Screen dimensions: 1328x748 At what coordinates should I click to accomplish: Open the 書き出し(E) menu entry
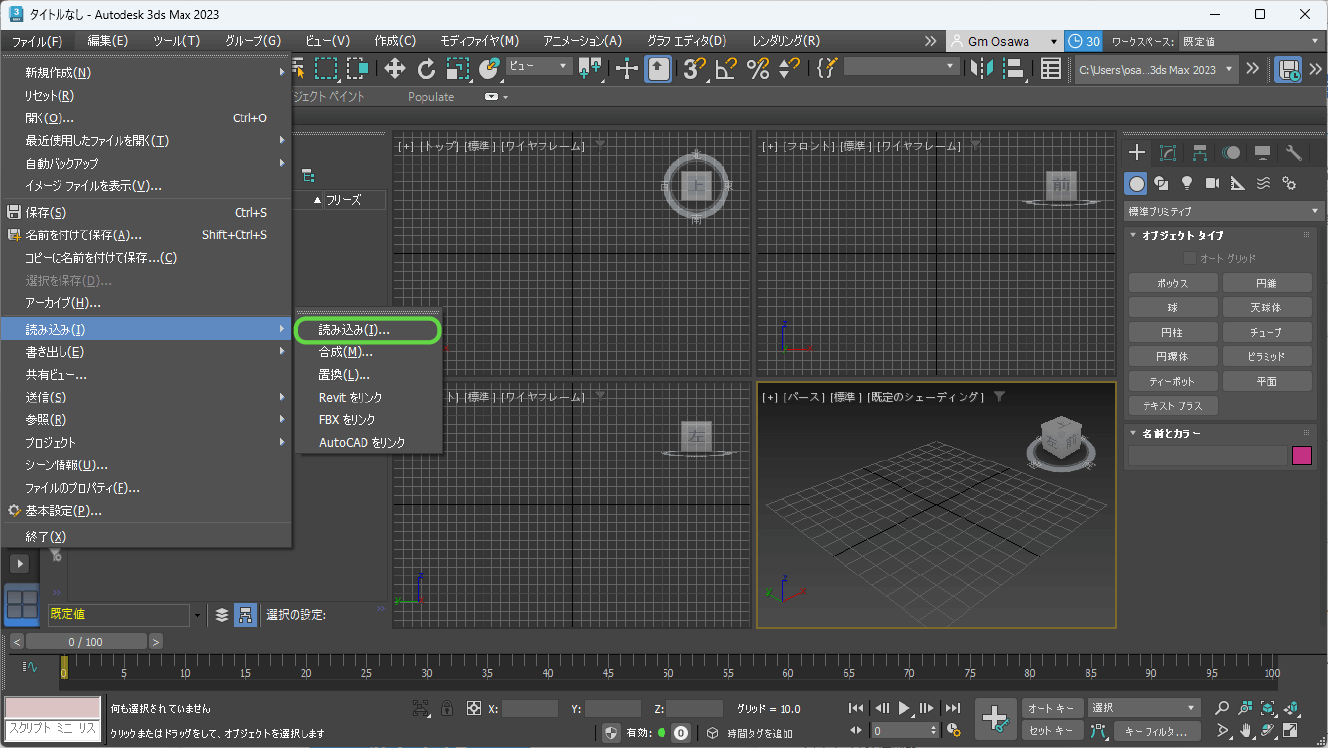tap(54, 352)
